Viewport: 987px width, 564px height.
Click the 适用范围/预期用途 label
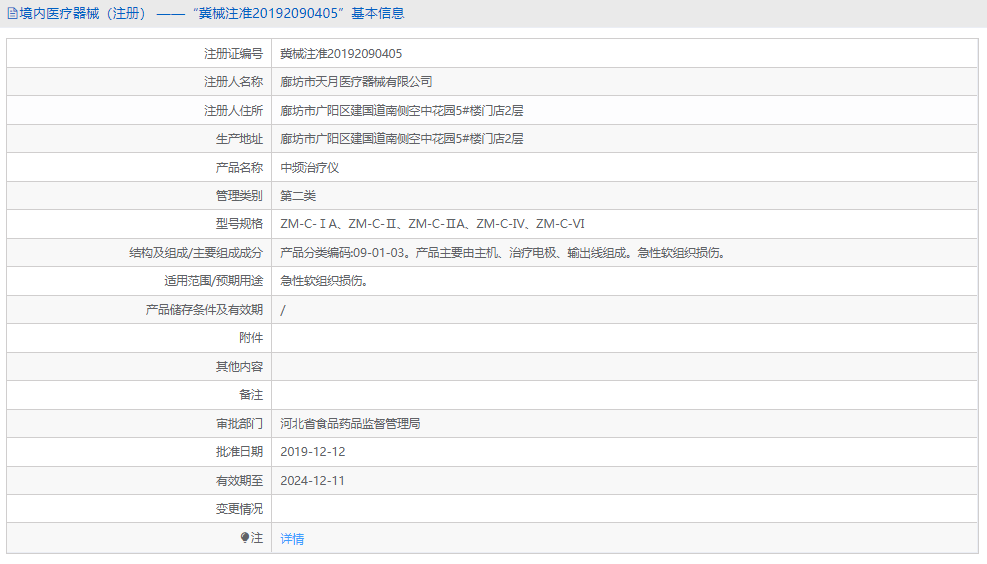[213, 281]
